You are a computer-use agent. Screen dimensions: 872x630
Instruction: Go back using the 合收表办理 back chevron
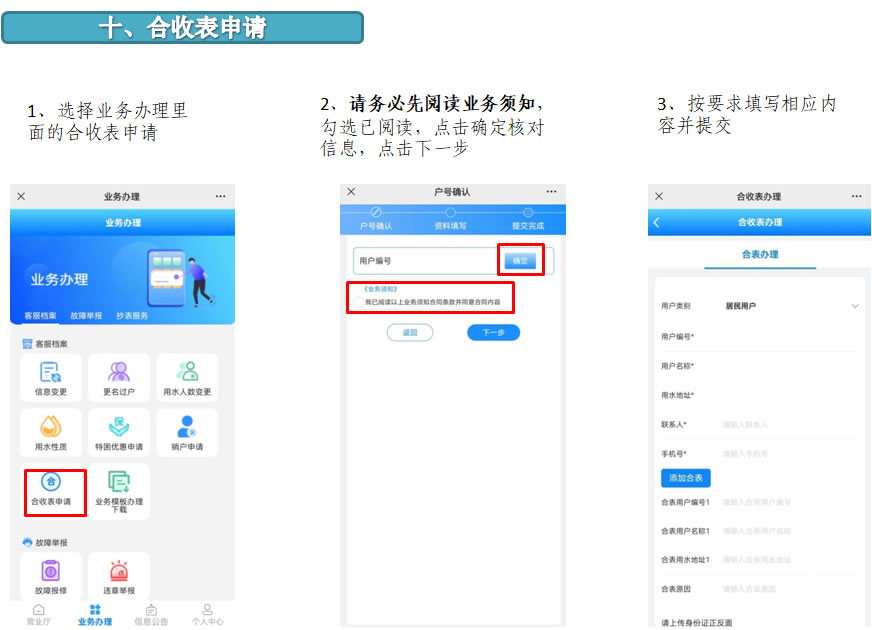(657, 222)
